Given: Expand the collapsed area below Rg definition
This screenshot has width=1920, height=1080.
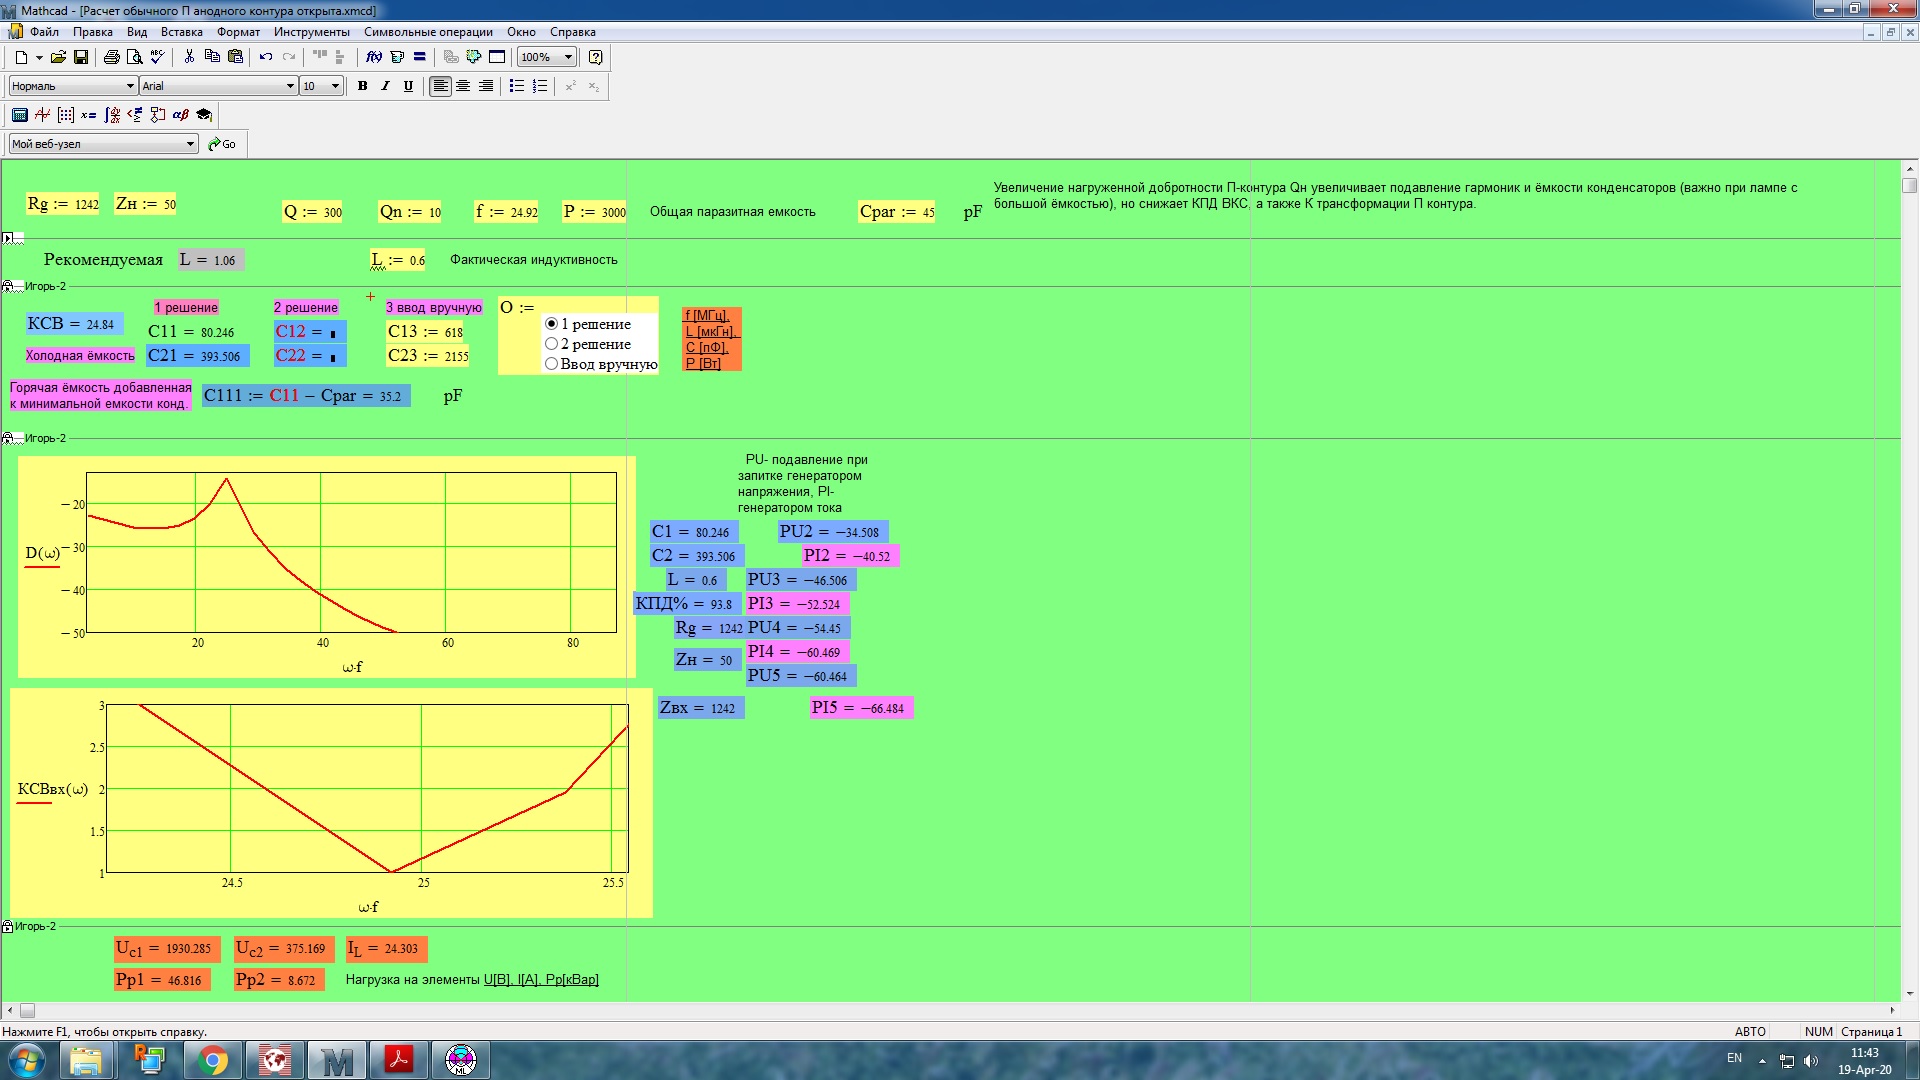Looking at the screenshot, I should (x=7, y=238).
